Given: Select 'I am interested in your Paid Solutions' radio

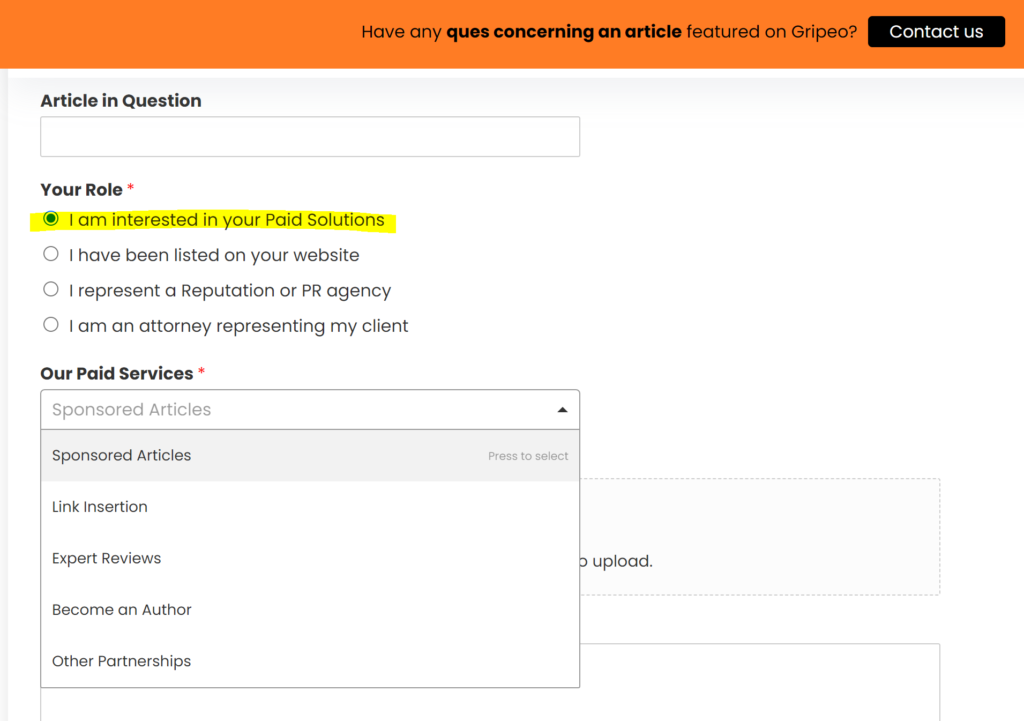Looking at the screenshot, I should 51,220.
